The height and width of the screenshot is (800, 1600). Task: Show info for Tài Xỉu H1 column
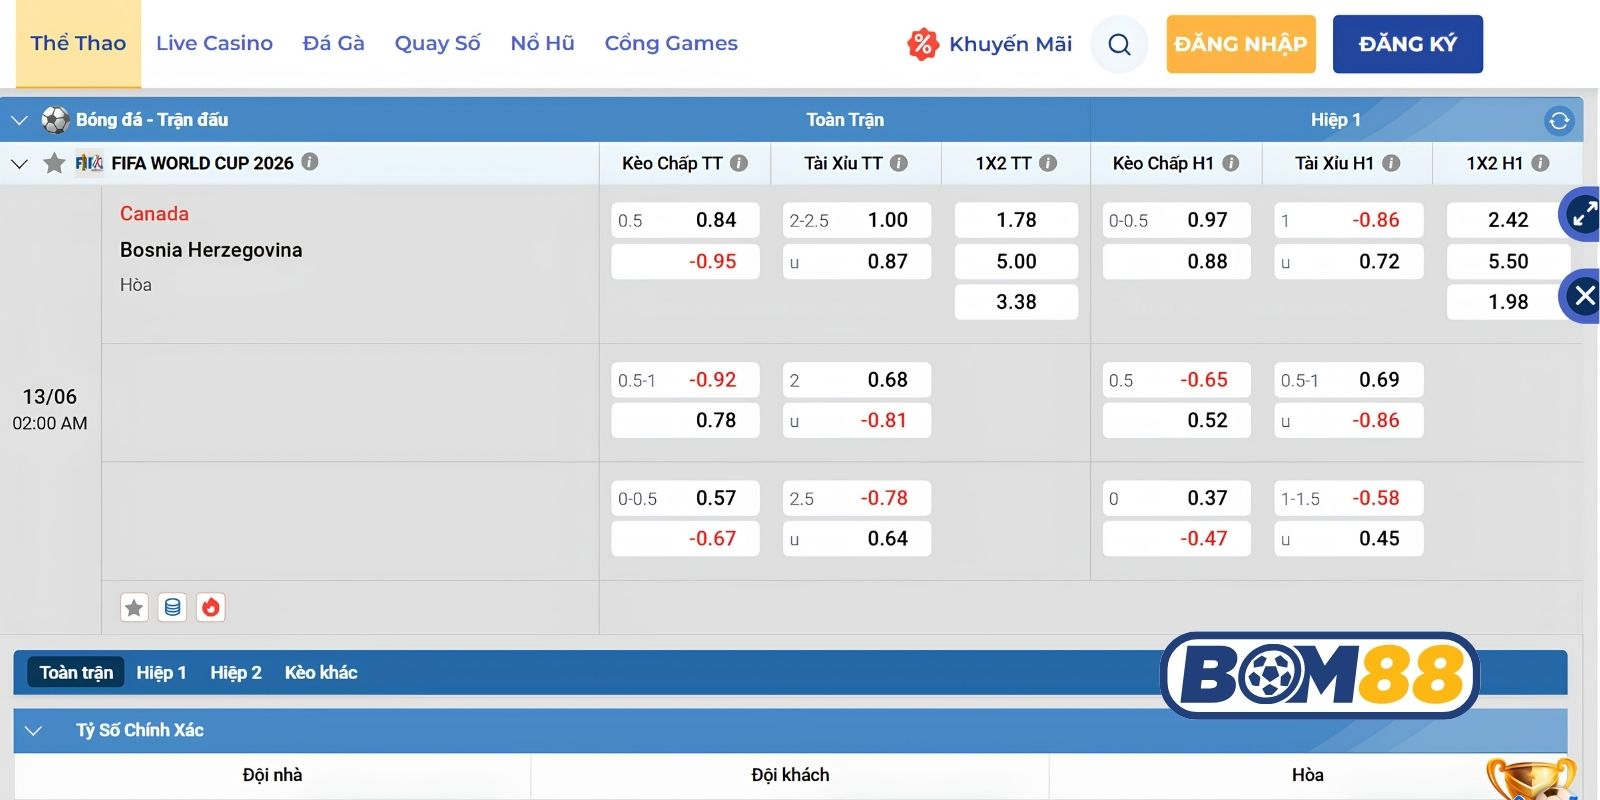[1391, 163]
